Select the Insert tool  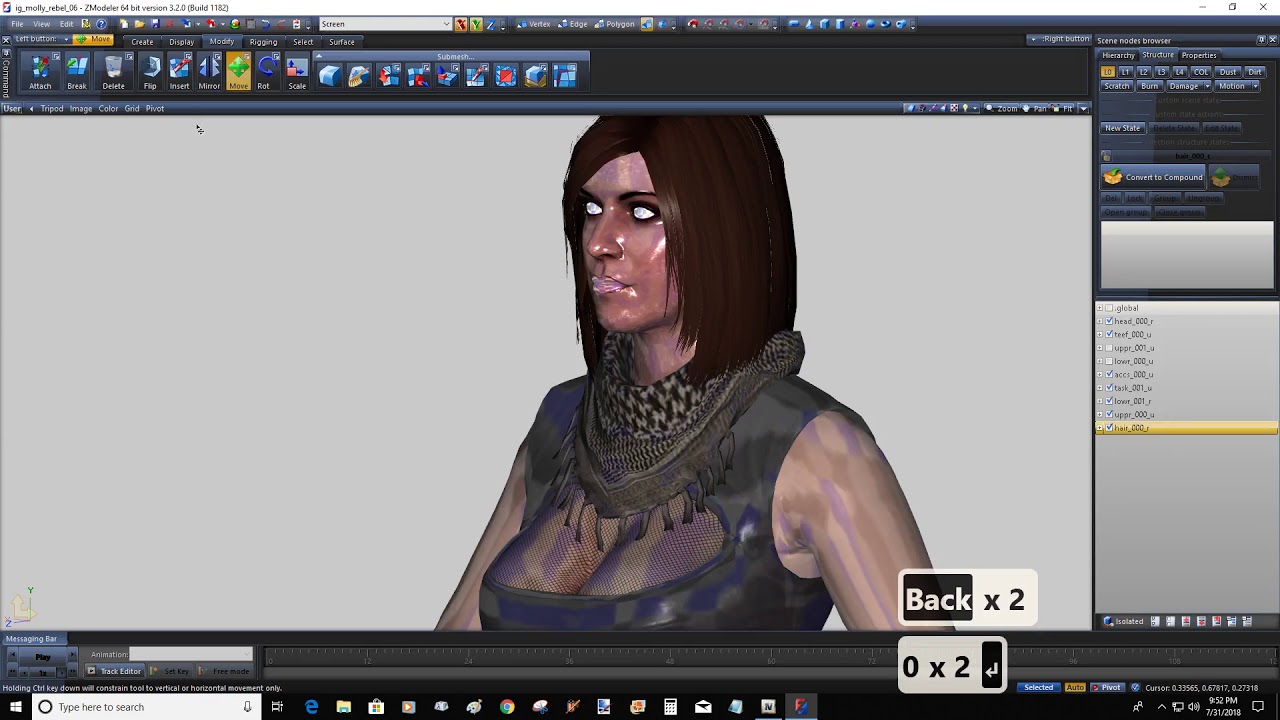point(179,73)
